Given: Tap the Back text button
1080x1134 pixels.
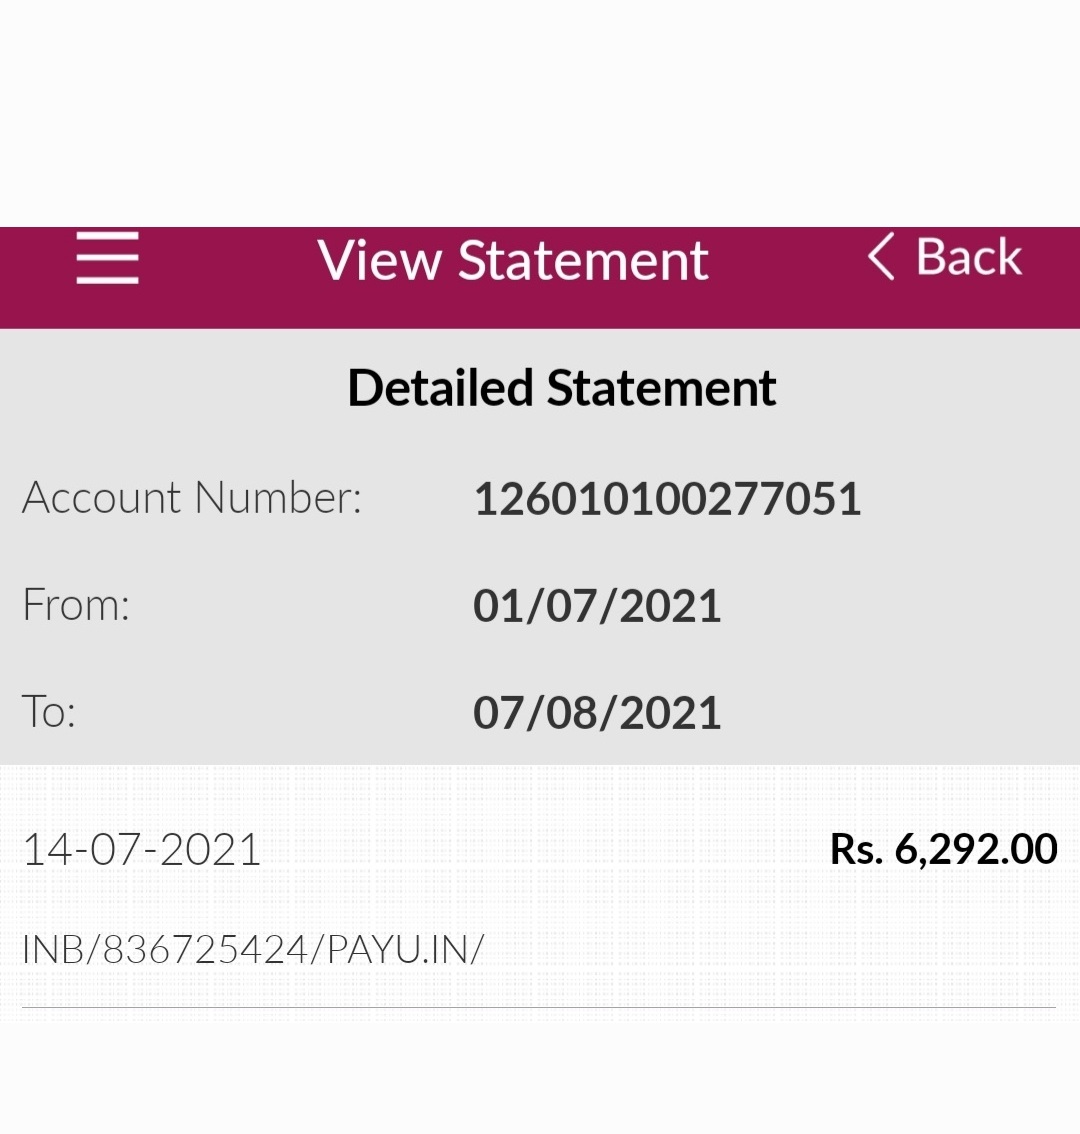Looking at the screenshot, I should (x=969, y=257).
